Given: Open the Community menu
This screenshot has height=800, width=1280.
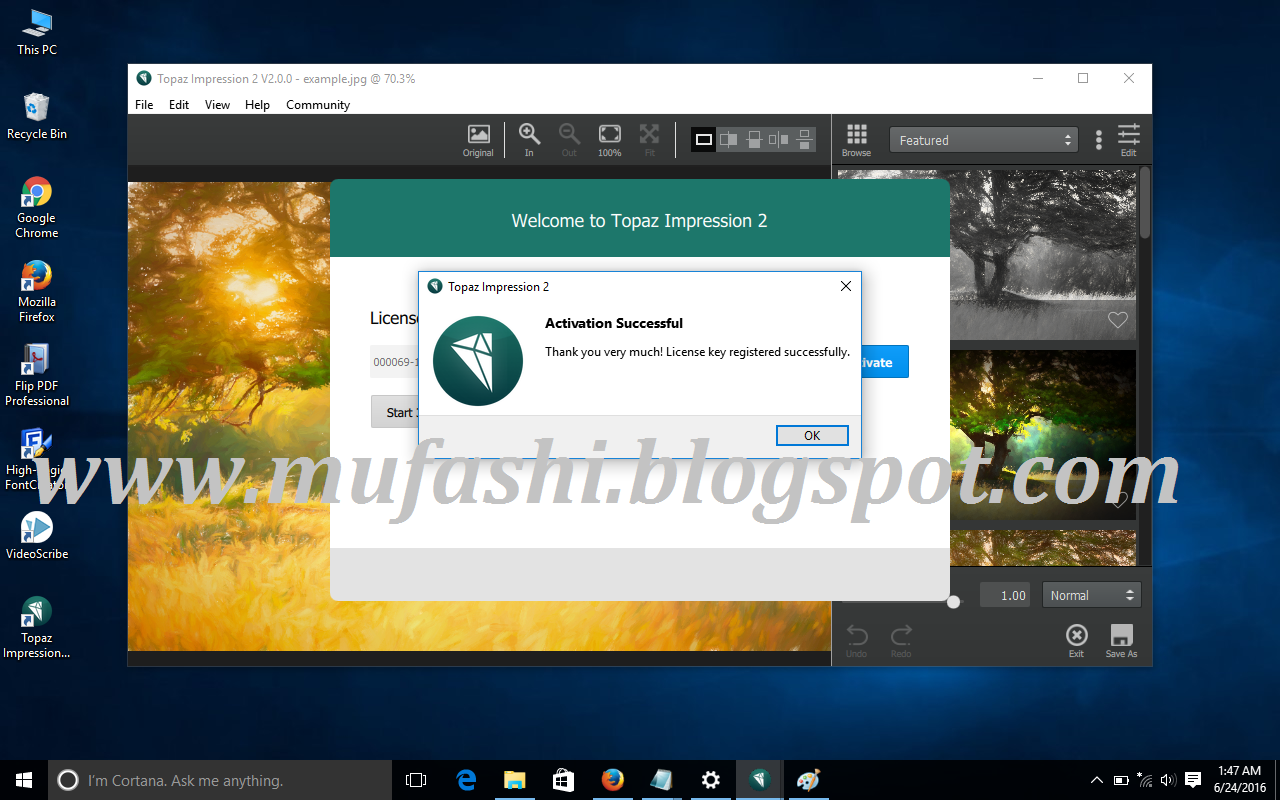Looking at the screenshot, I should click(x=318, y=104).
